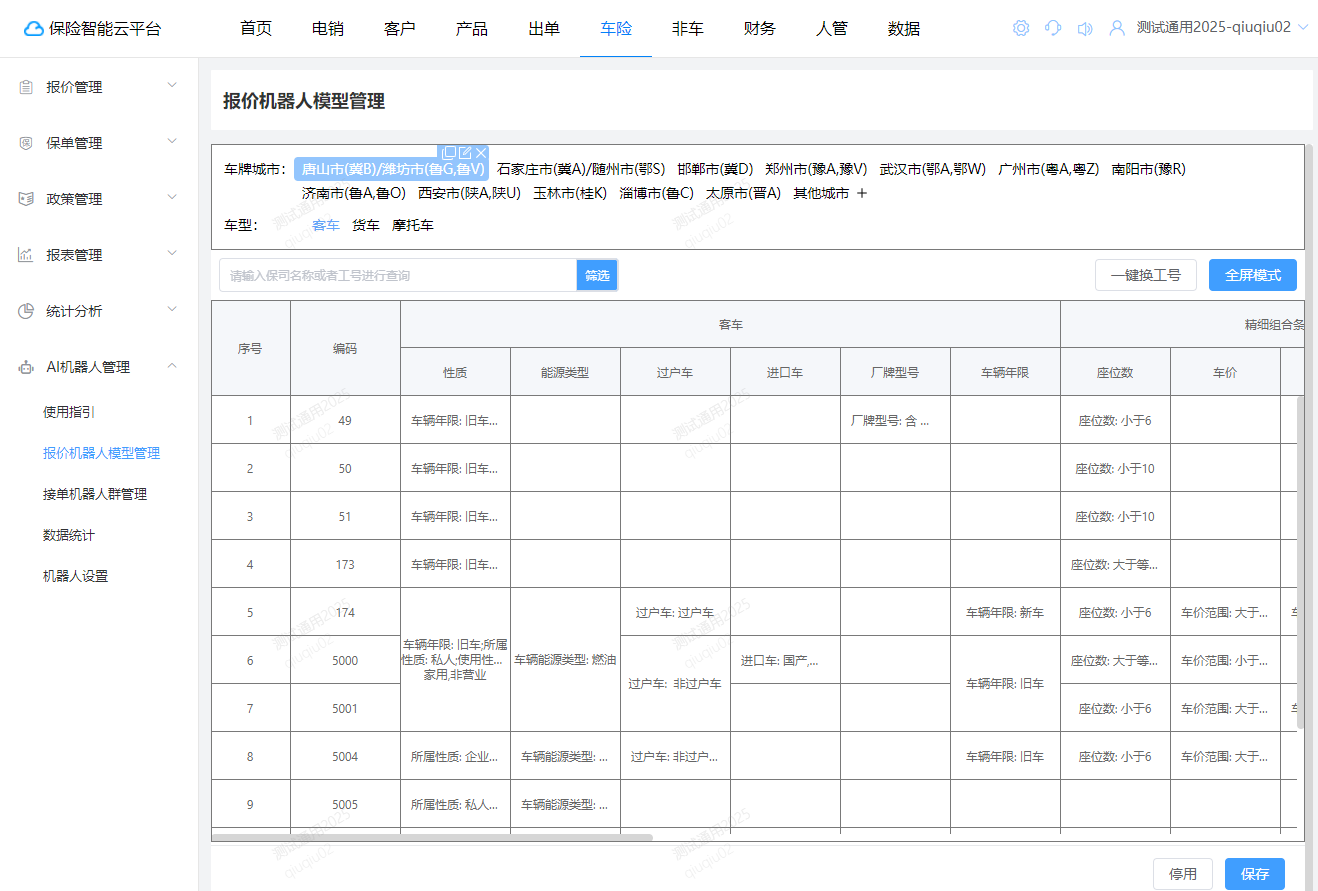The width and height of the screenshot is (1318, 891).
Task: Remove the 唐山市 city tag with X icon
Action: [x=481, y=152]
